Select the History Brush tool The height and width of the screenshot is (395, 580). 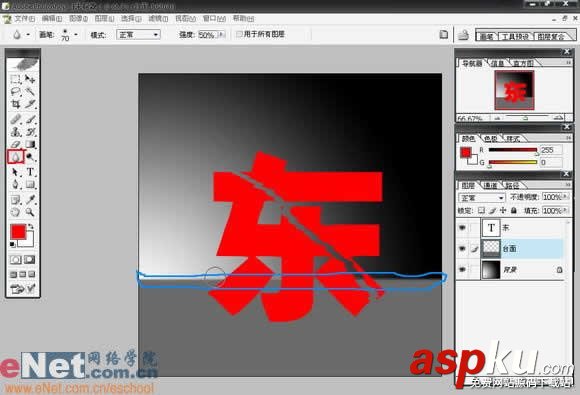[30, 132]
